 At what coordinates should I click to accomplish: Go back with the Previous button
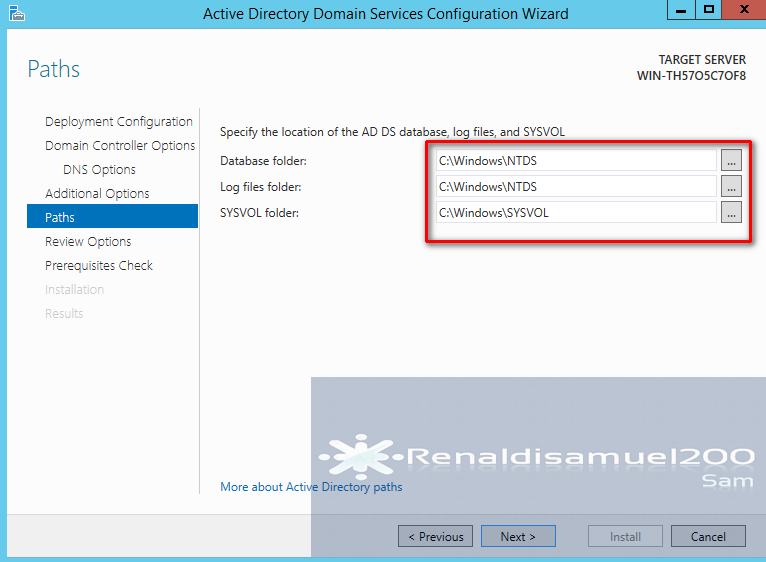pyautogui.click(x=435, y=536)
